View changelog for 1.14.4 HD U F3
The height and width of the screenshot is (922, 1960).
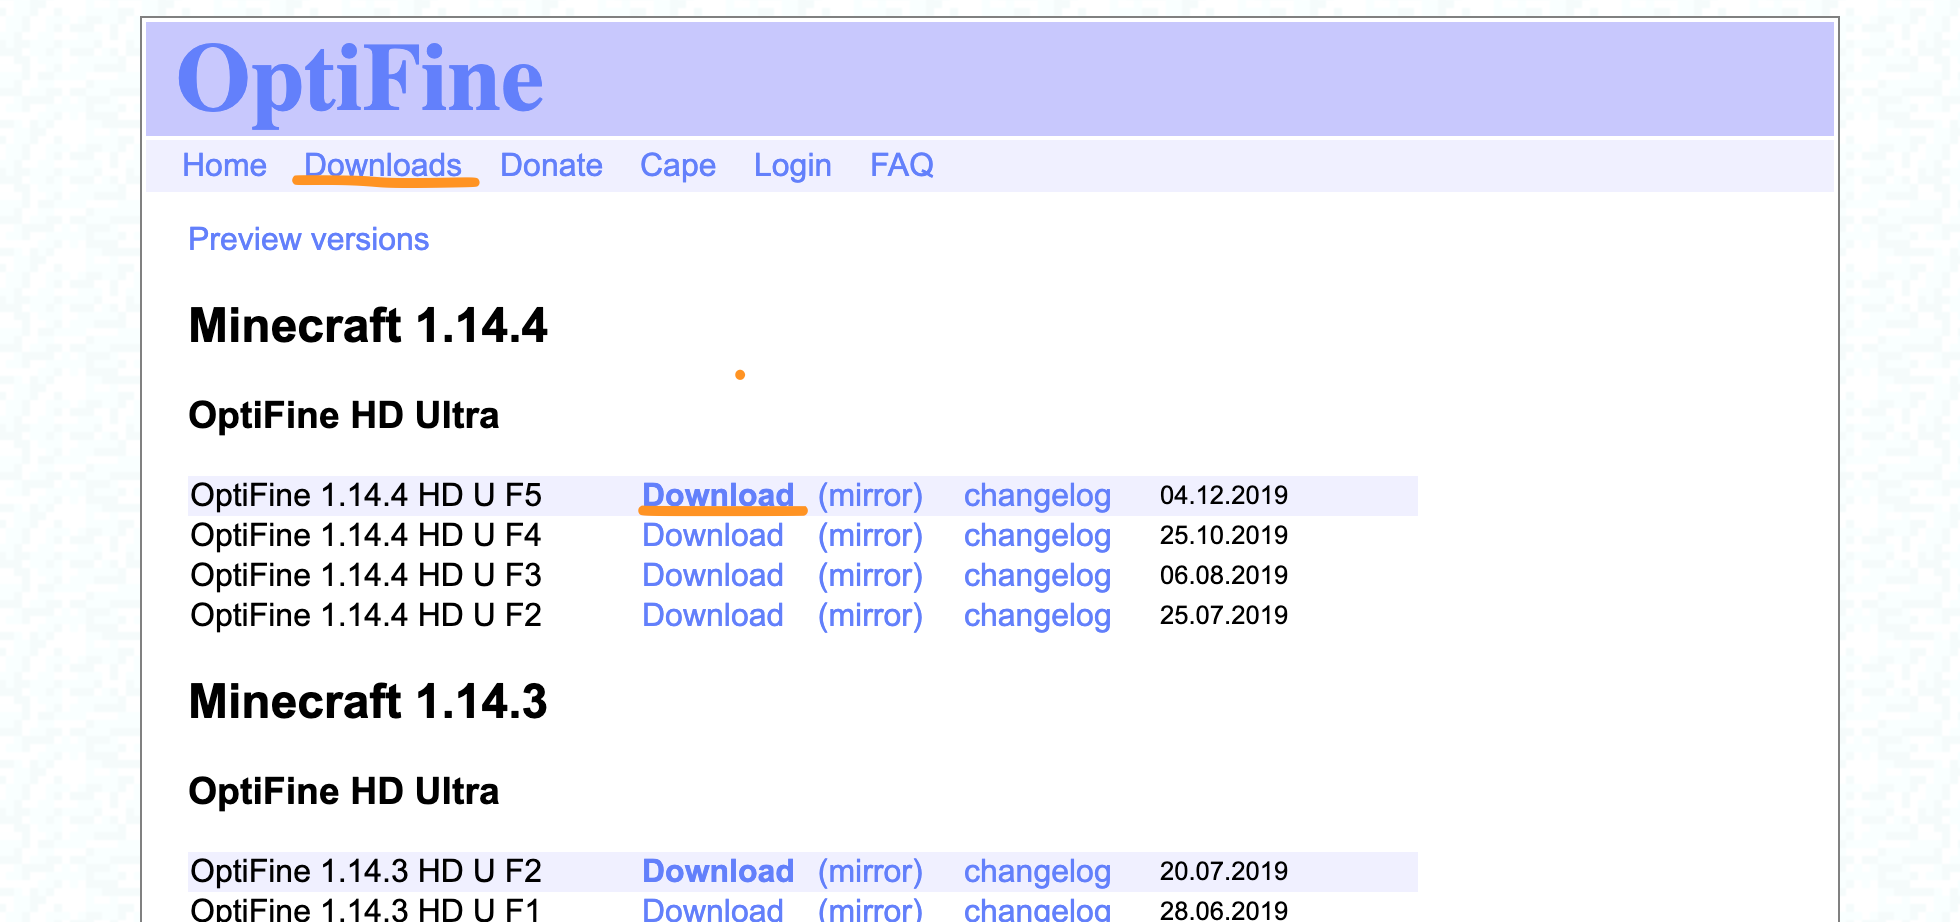coord(1037,576)
